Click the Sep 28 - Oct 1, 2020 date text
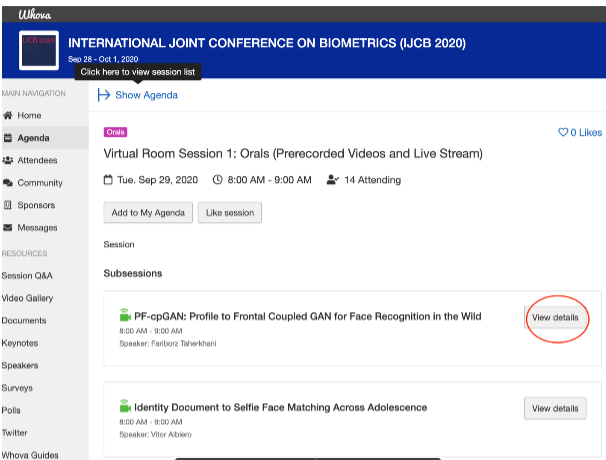Viewport: 606px width, 460px height. tap(103, 59)
